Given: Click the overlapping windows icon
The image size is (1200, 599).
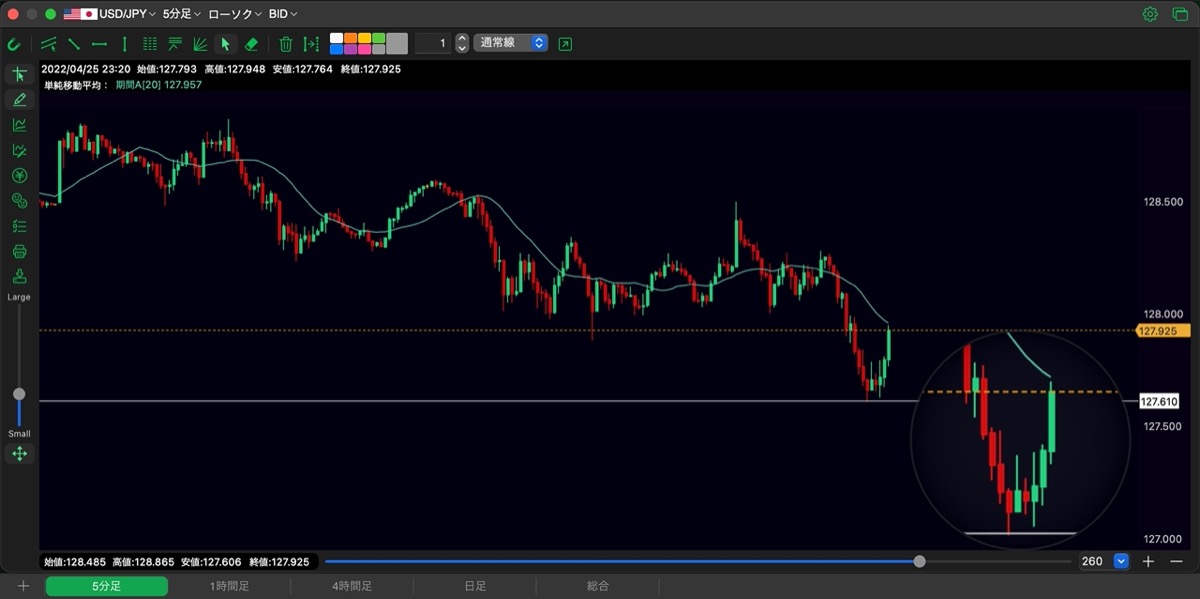Looking at the screenshot, I should (x=1180, y=14).
